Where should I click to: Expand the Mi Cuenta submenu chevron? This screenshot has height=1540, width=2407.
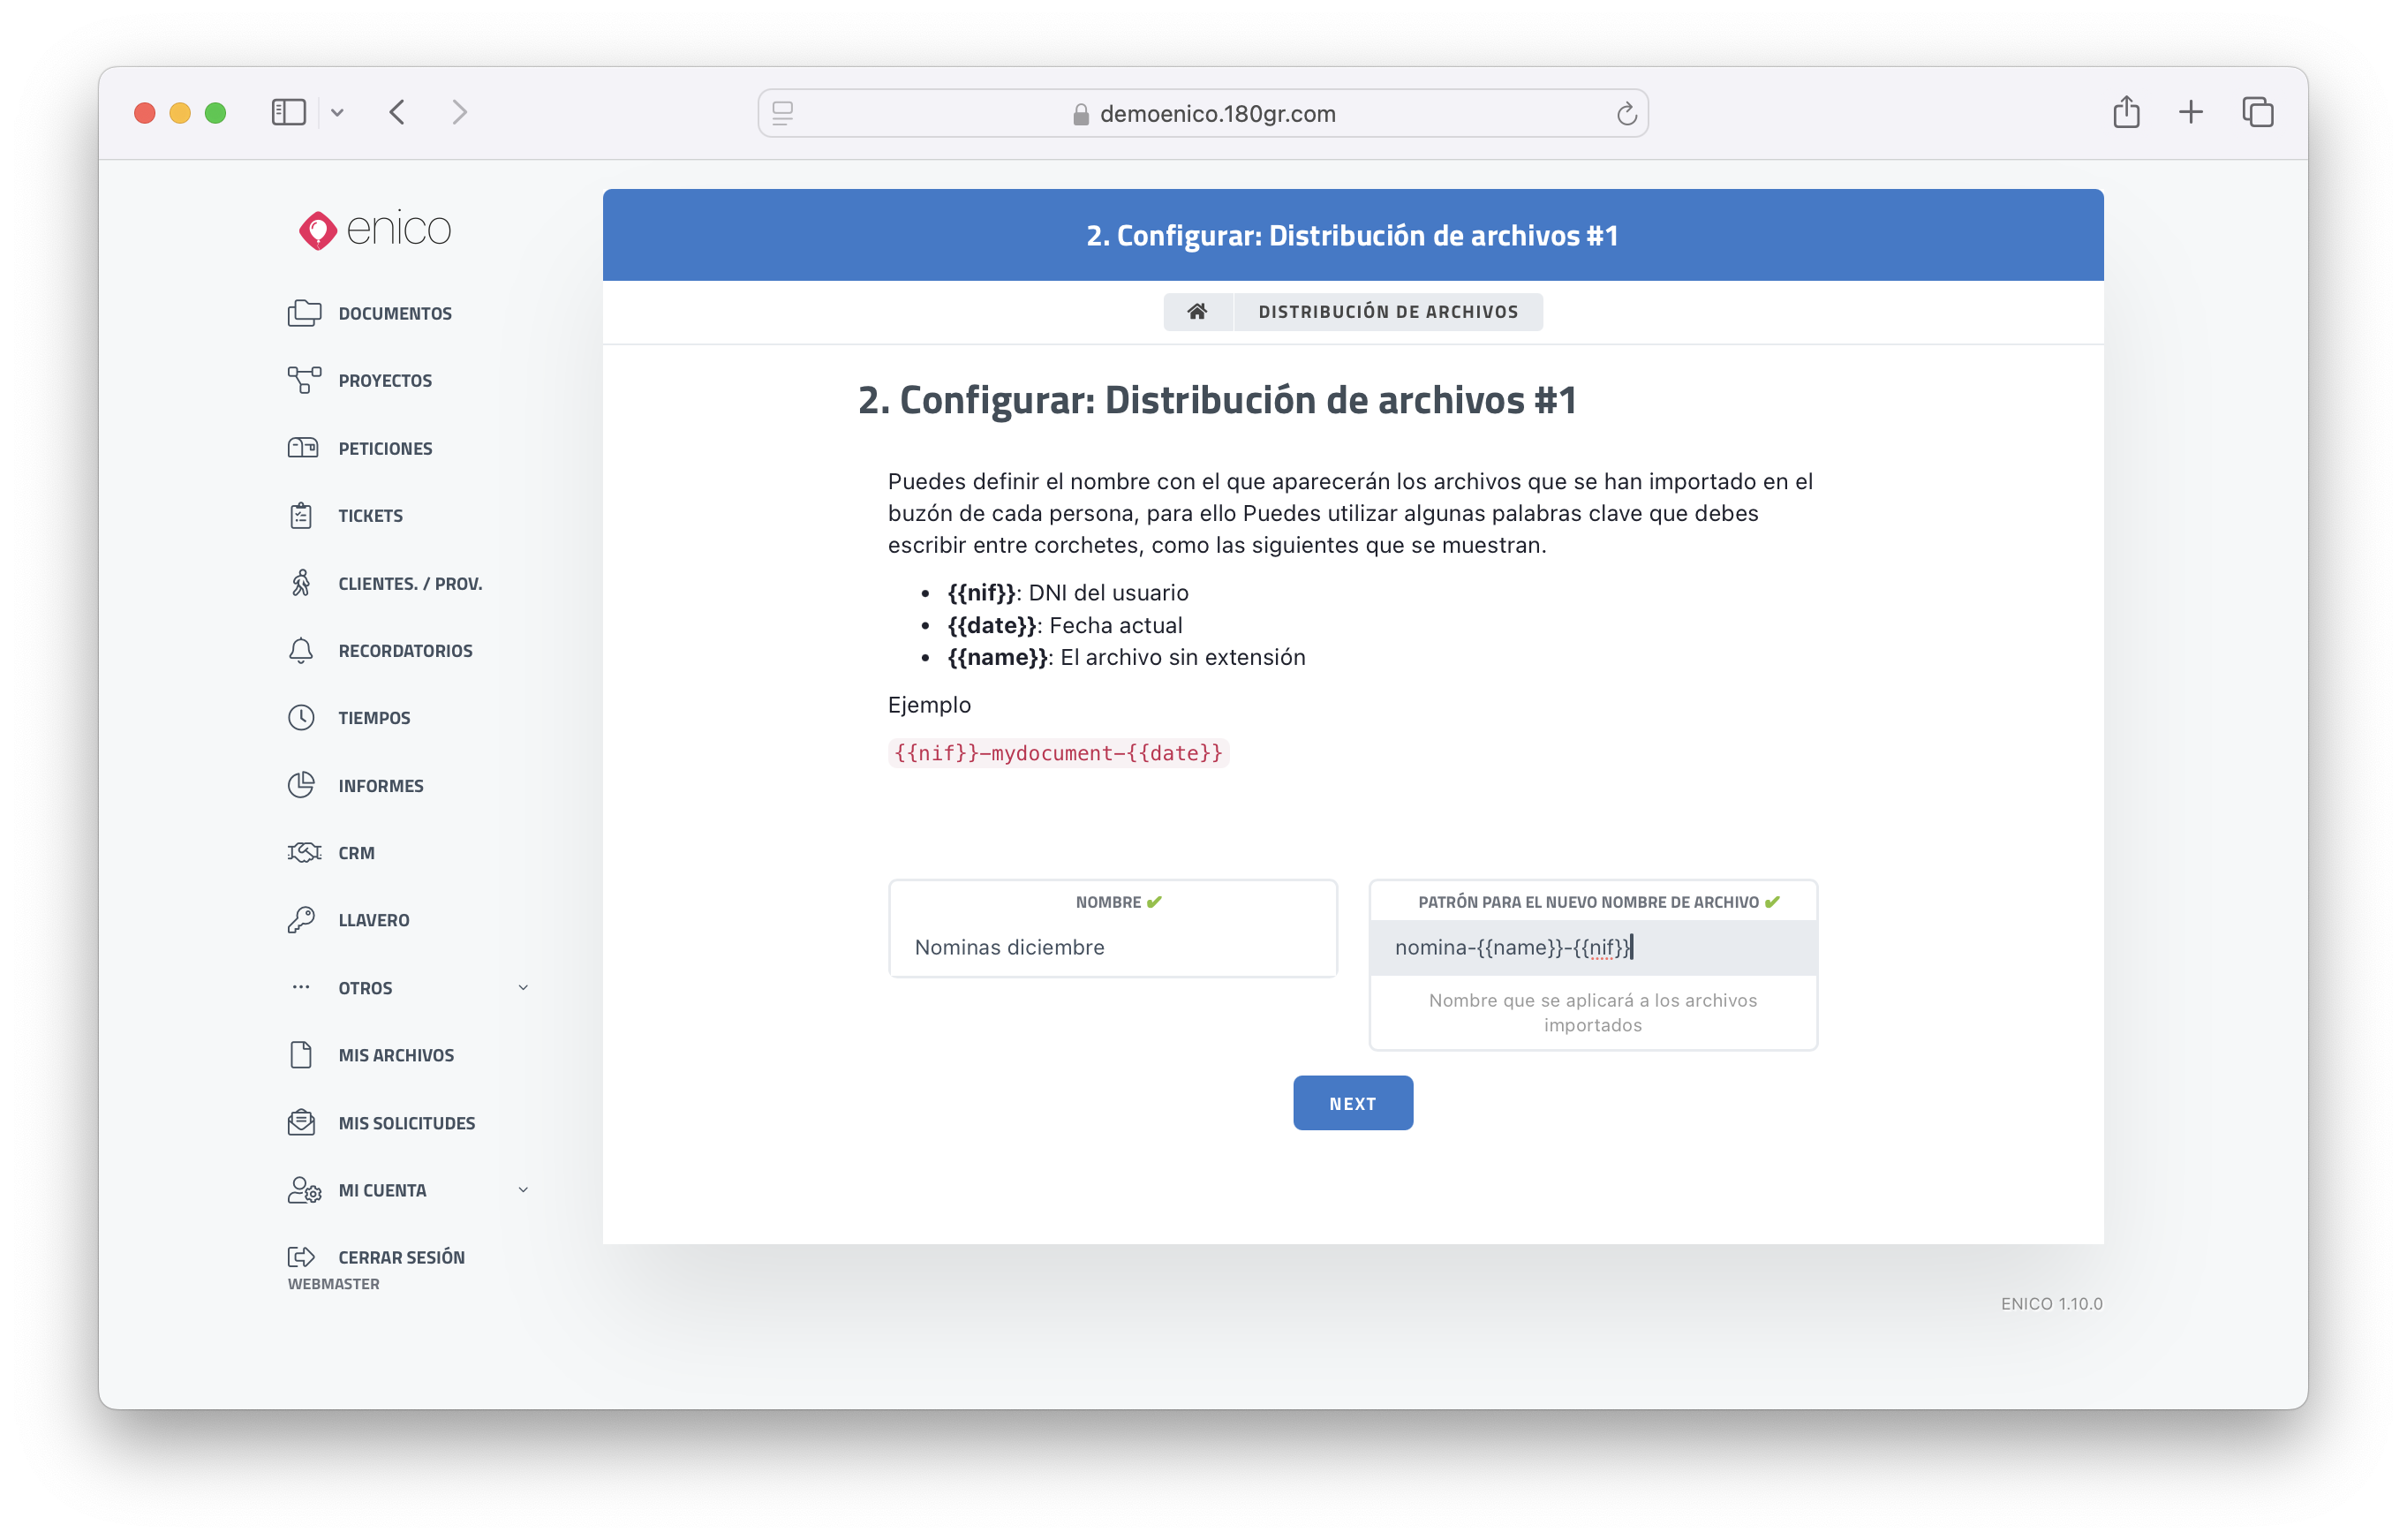click(x=523, y=1189)
